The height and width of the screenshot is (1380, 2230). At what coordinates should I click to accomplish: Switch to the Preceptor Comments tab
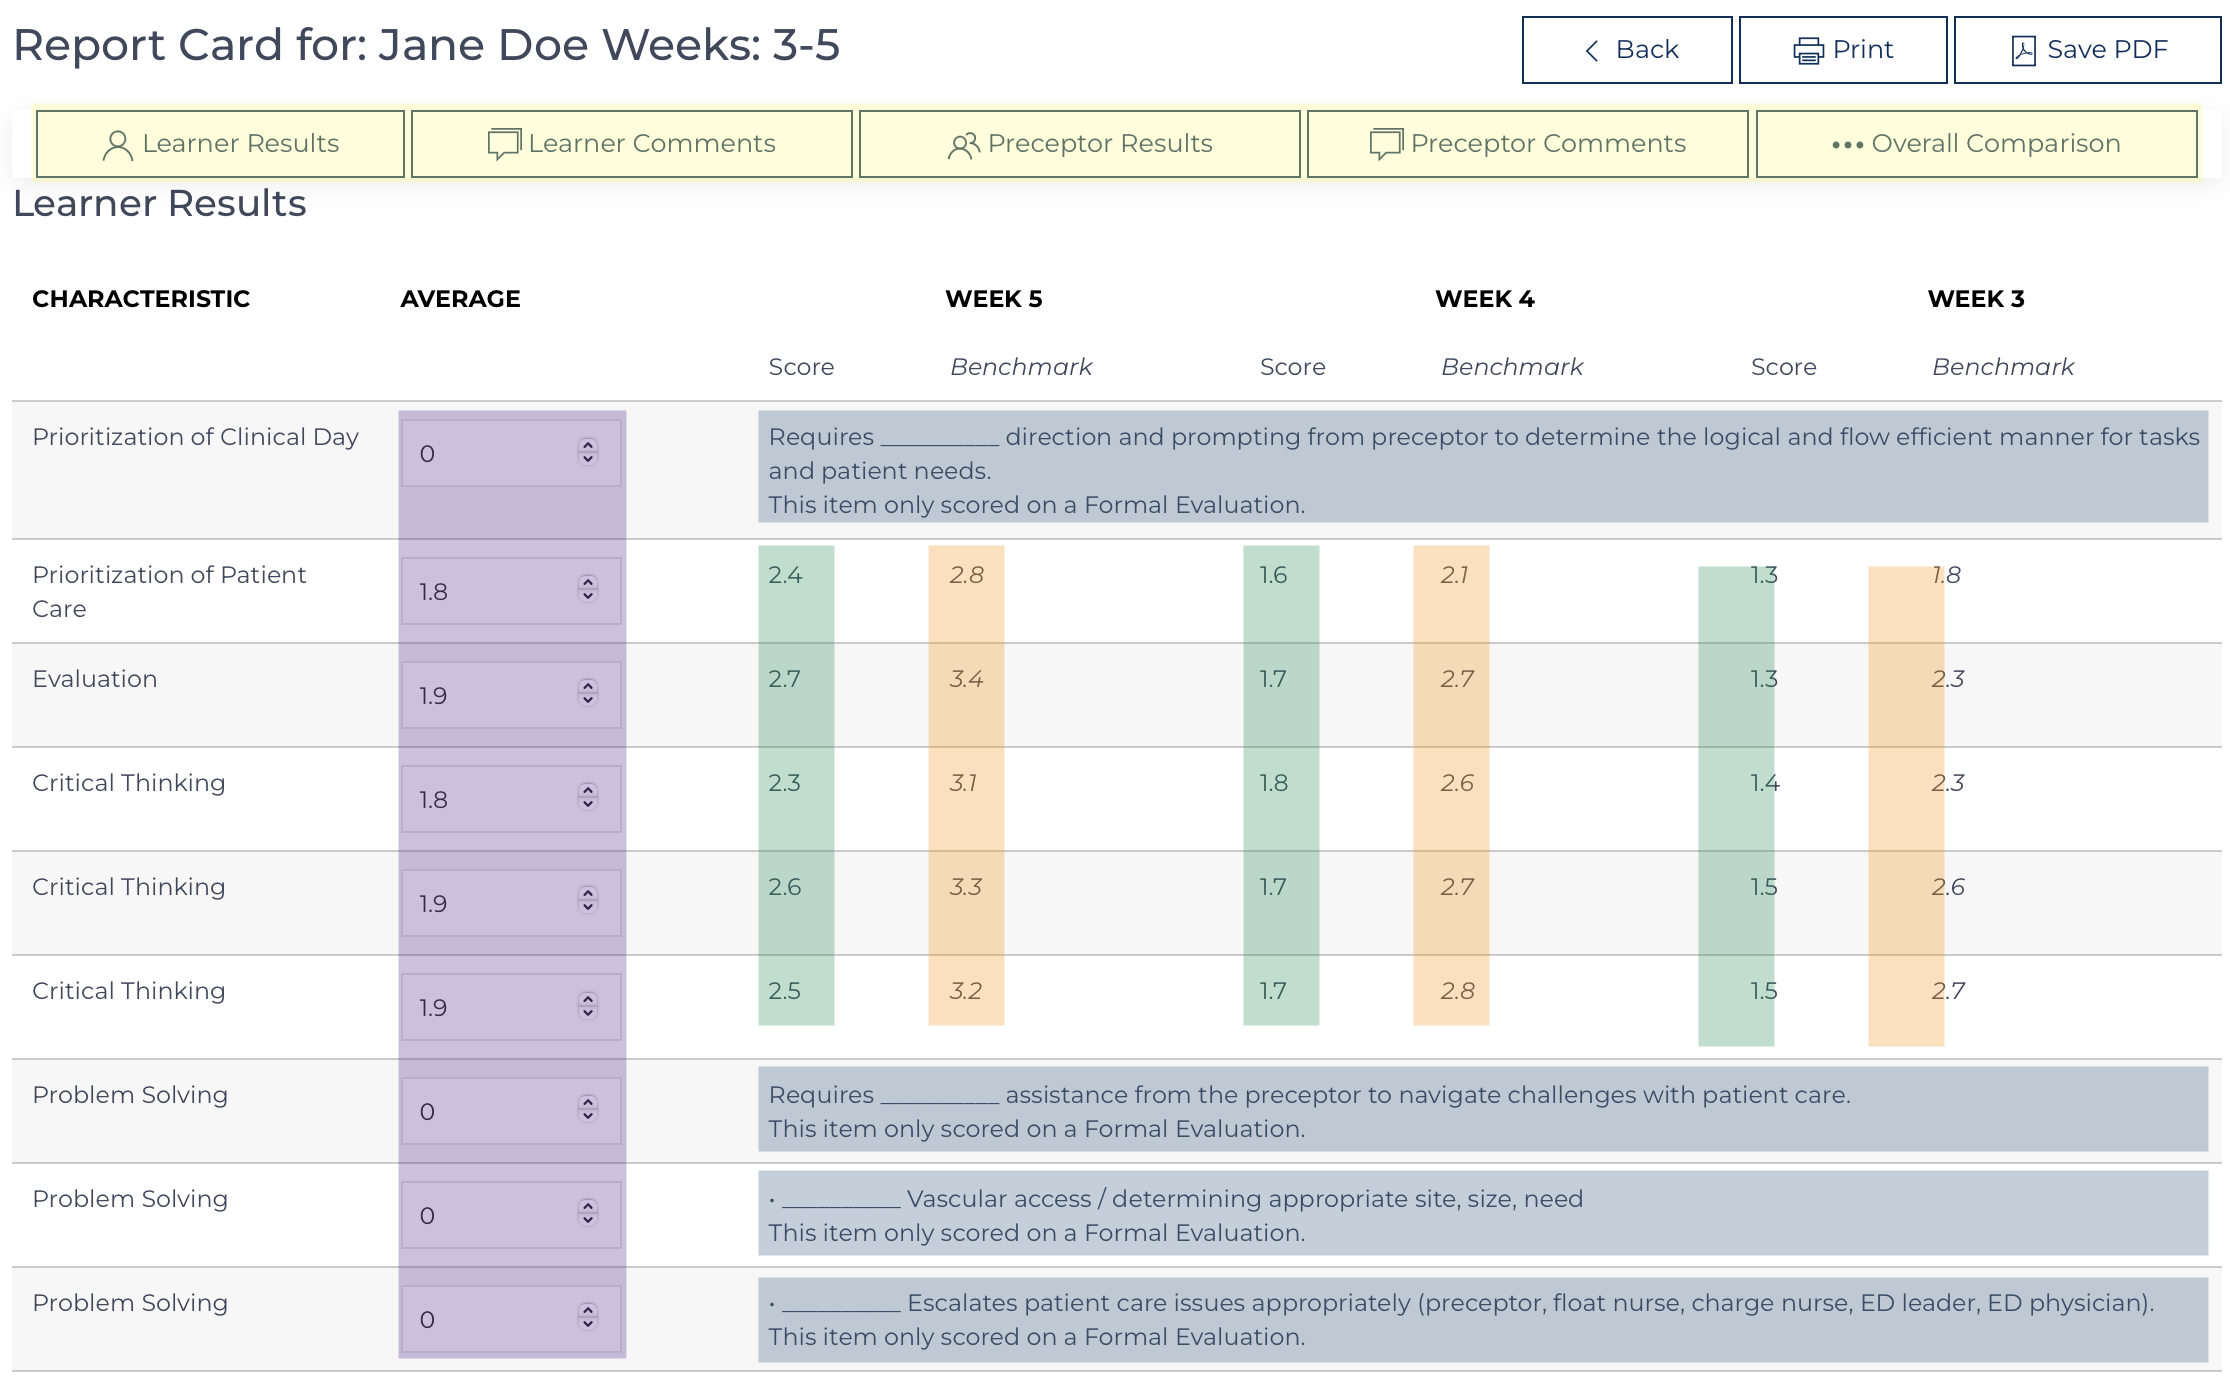coord(1528,144)
